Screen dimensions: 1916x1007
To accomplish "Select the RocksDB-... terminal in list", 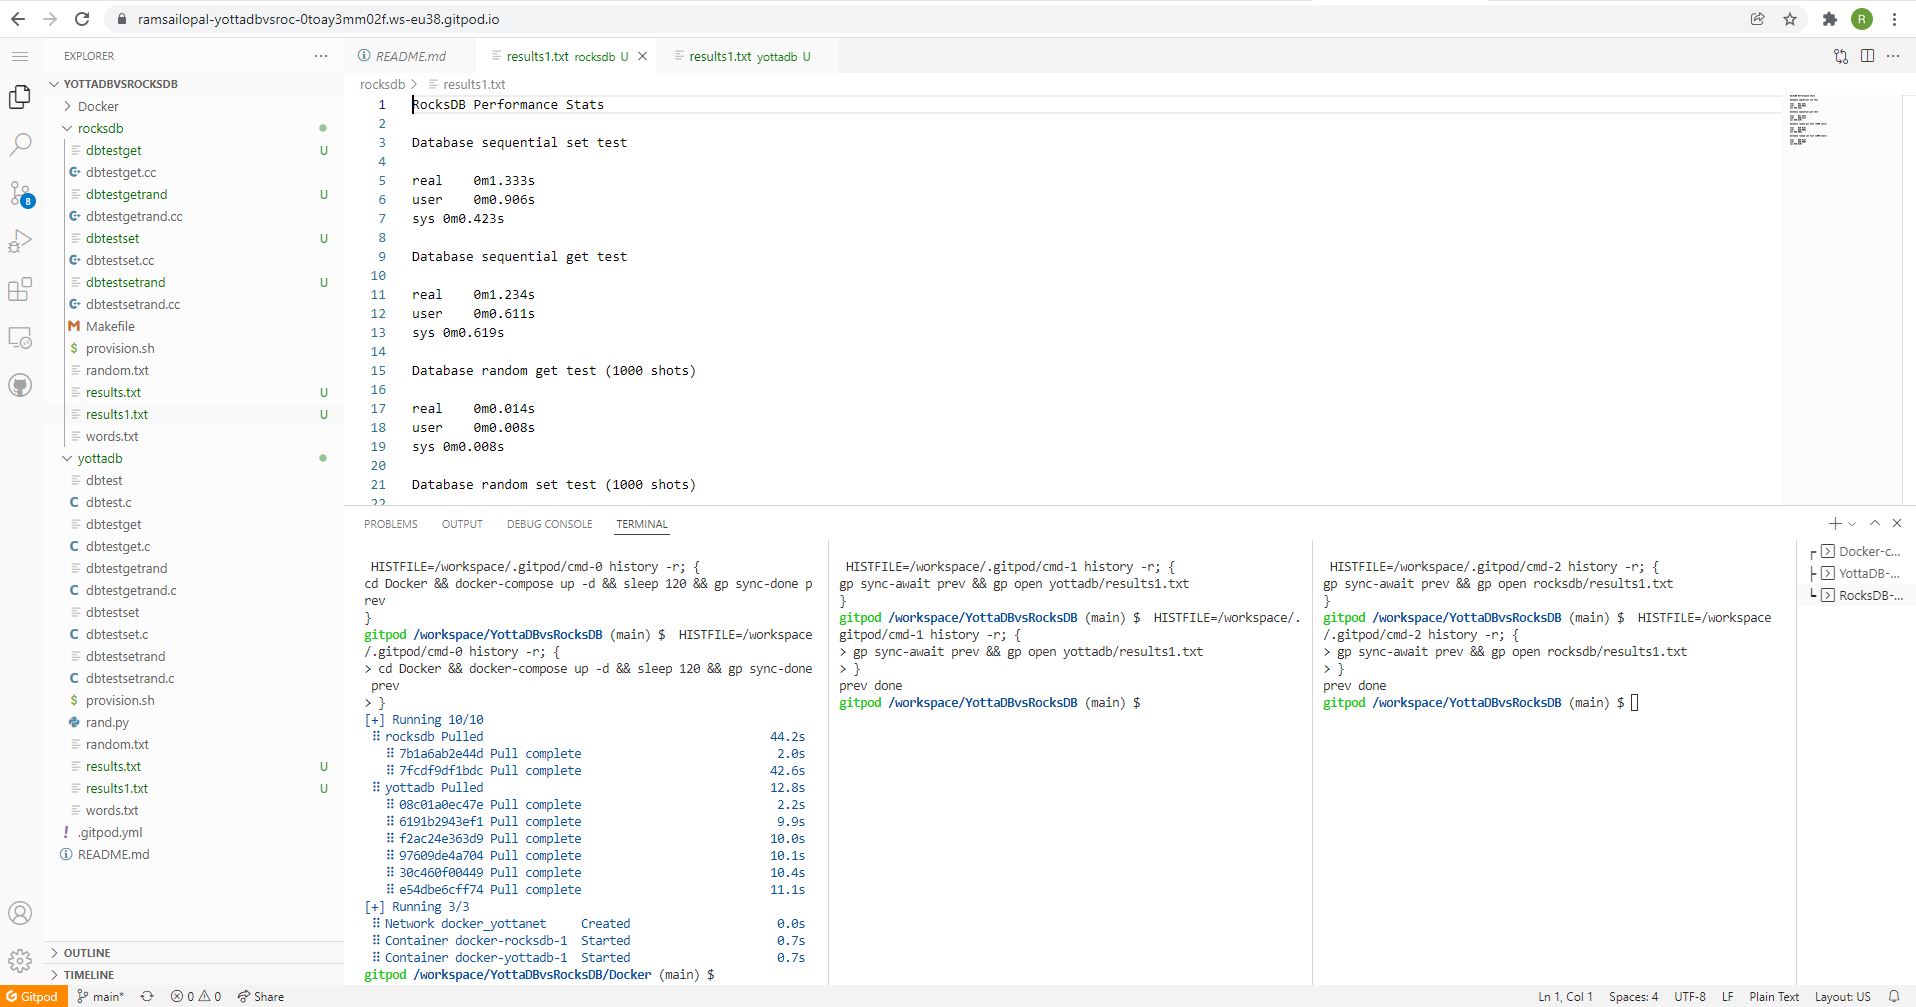I will tap(1859, 595).
